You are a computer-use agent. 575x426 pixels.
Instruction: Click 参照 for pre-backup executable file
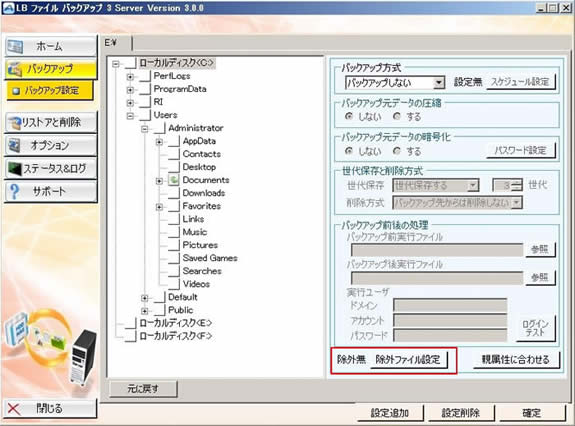[540, 250]
